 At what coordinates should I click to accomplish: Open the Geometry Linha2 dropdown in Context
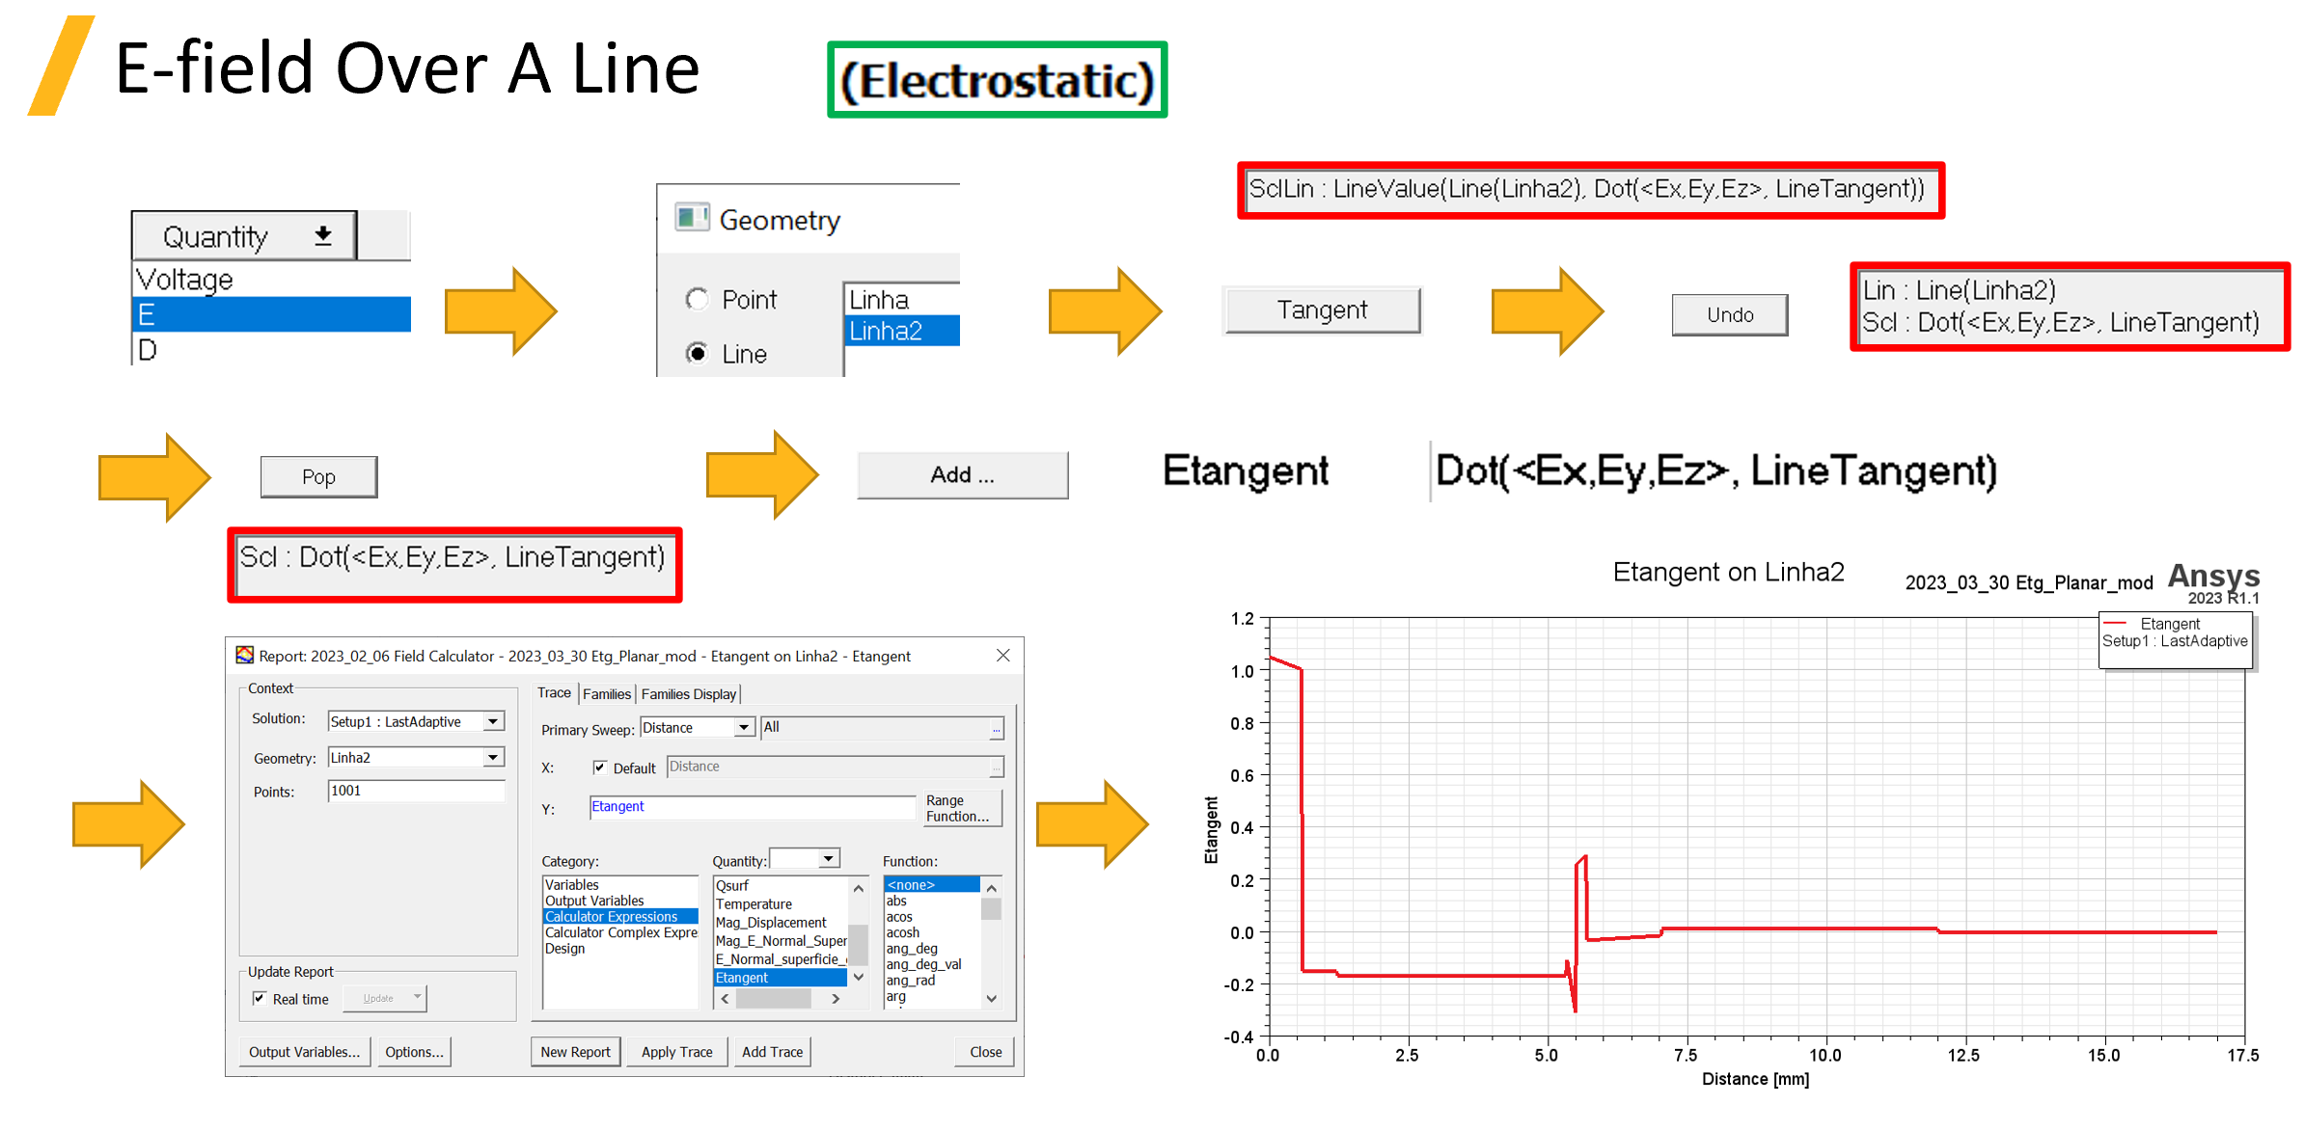point(493,758)
